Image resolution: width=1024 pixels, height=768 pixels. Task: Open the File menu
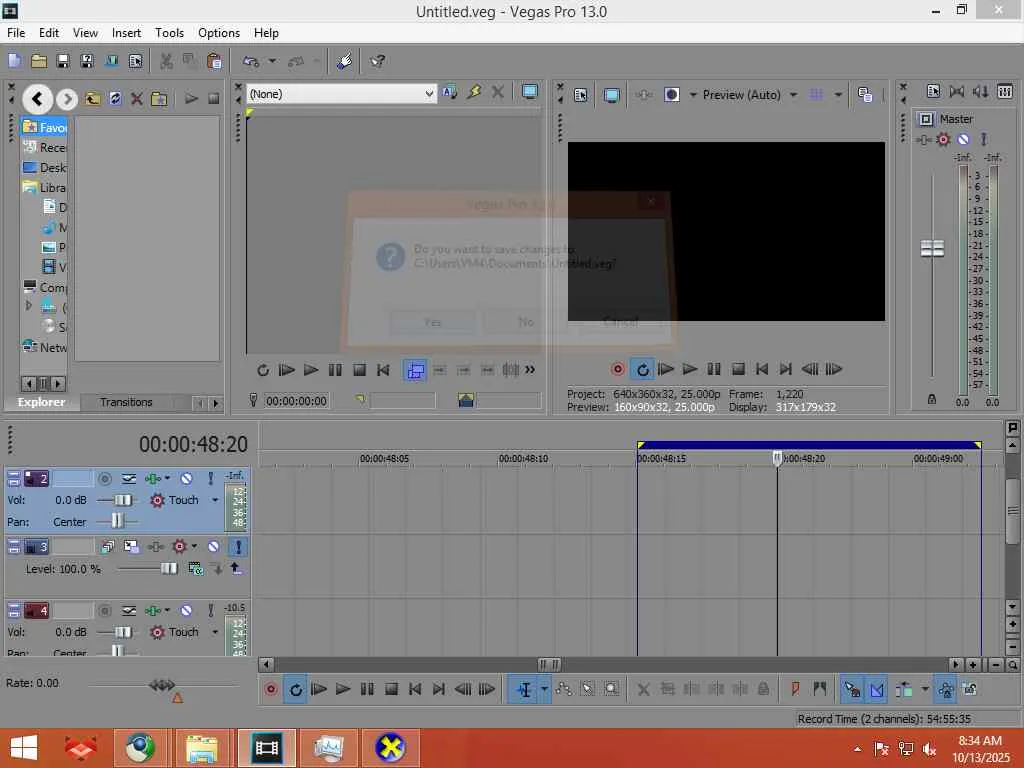pyautogui.click(x=16, y=33)
